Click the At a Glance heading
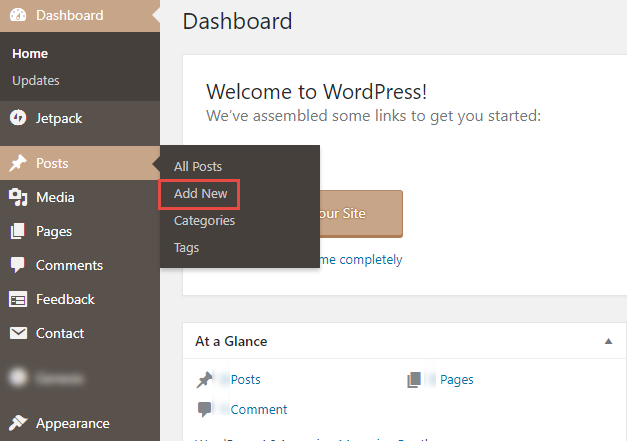Image resolution: width=627 pixels, height=441 pixels. (231, 341)
